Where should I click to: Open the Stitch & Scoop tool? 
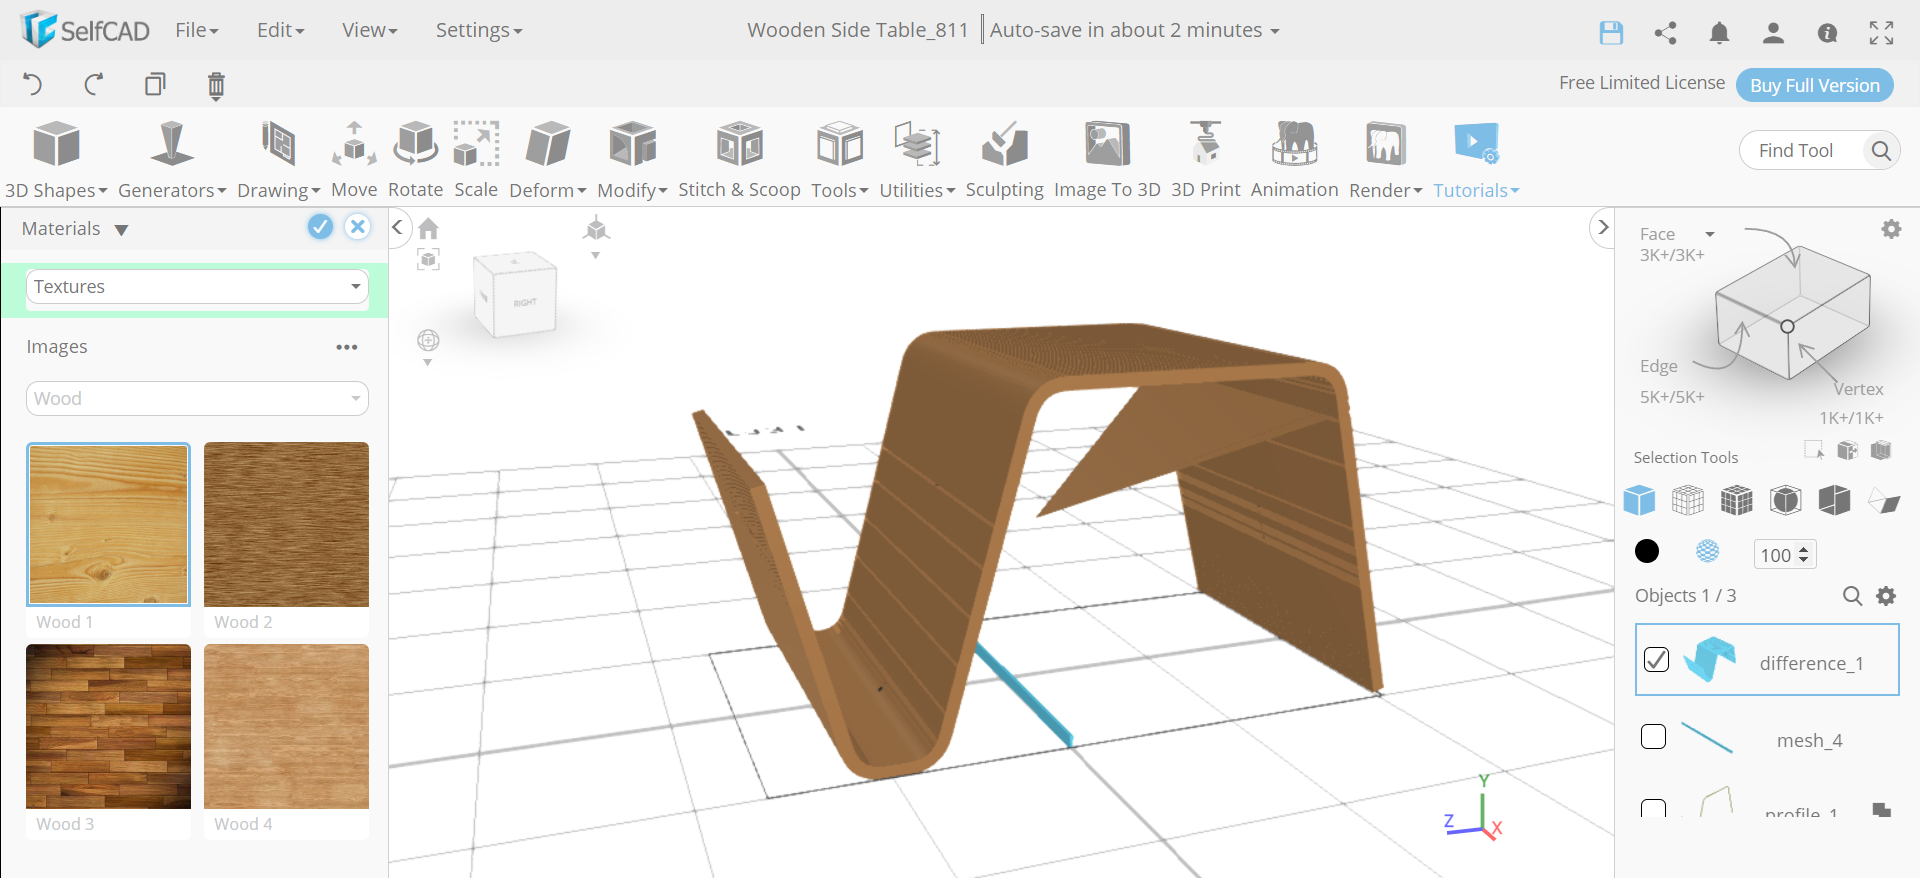tap(739, 160)
